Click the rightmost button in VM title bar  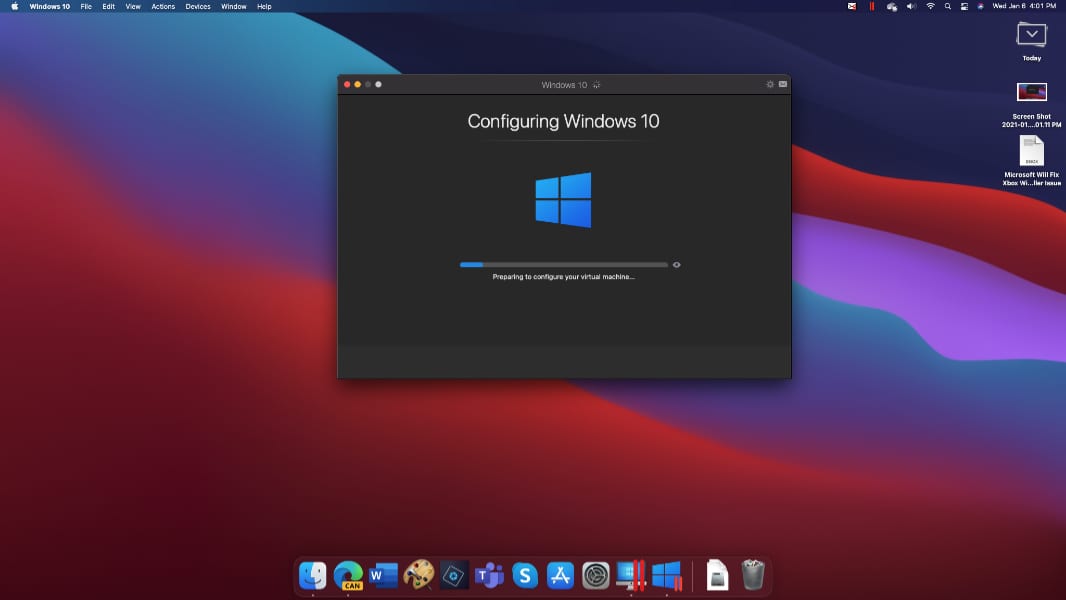click(x=783, y=84)
